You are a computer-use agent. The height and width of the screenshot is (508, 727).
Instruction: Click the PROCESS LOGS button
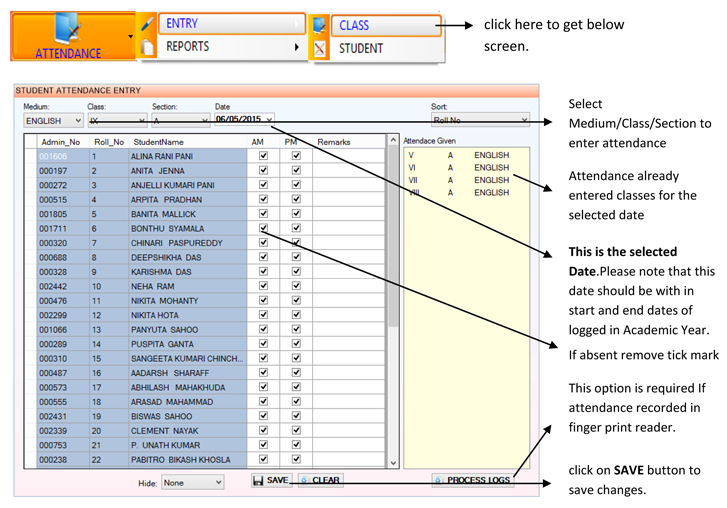[x=473, y=480]
